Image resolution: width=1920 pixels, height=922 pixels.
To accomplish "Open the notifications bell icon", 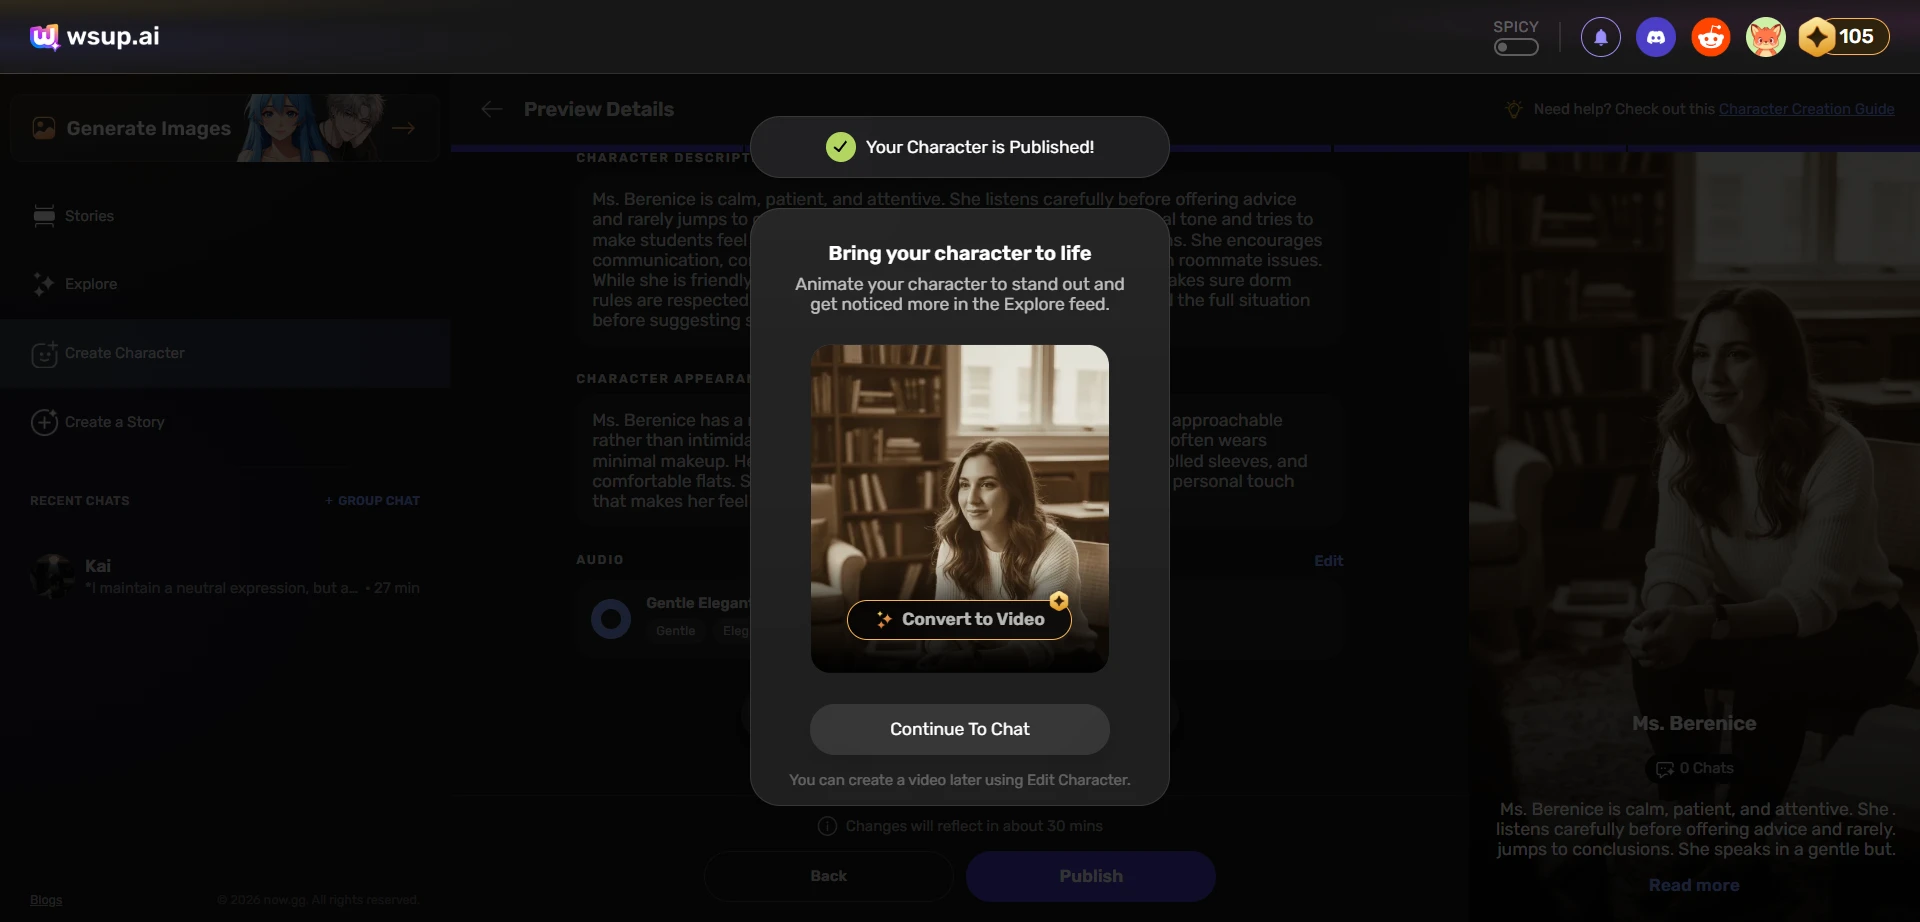I will pyautogui.click(x=1599, y=37).
